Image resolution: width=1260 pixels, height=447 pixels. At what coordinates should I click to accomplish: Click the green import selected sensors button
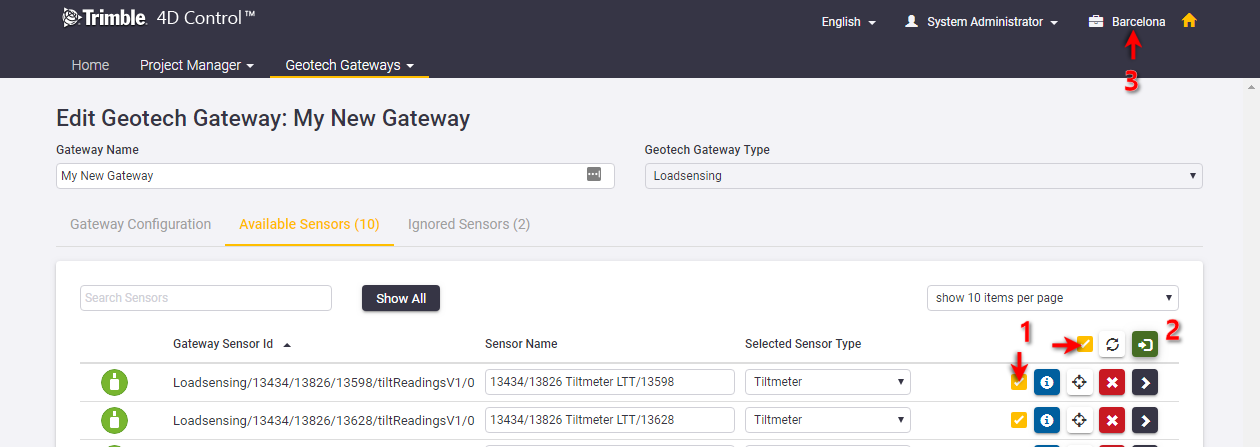click(x=1145, y=344)
